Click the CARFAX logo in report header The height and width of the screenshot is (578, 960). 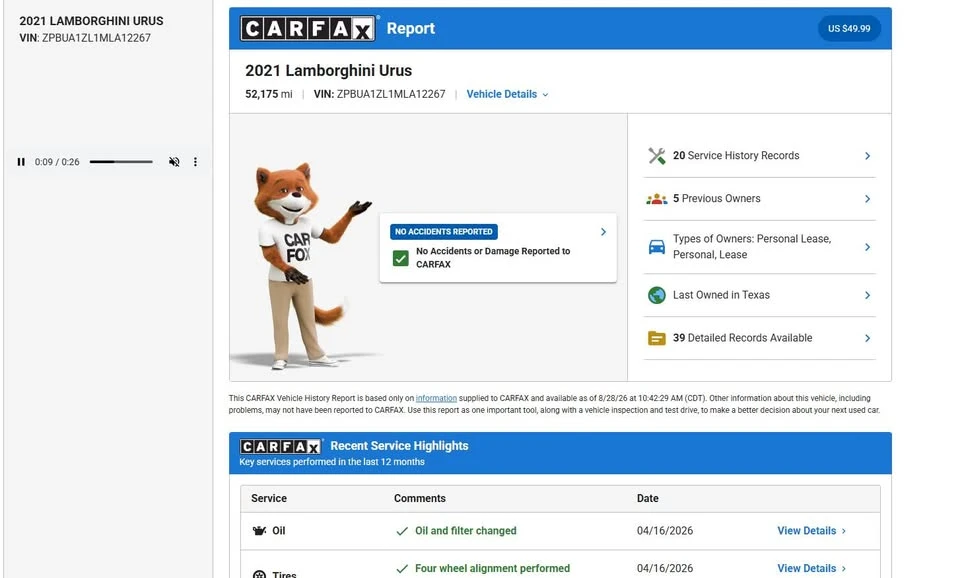coord(307,29)
